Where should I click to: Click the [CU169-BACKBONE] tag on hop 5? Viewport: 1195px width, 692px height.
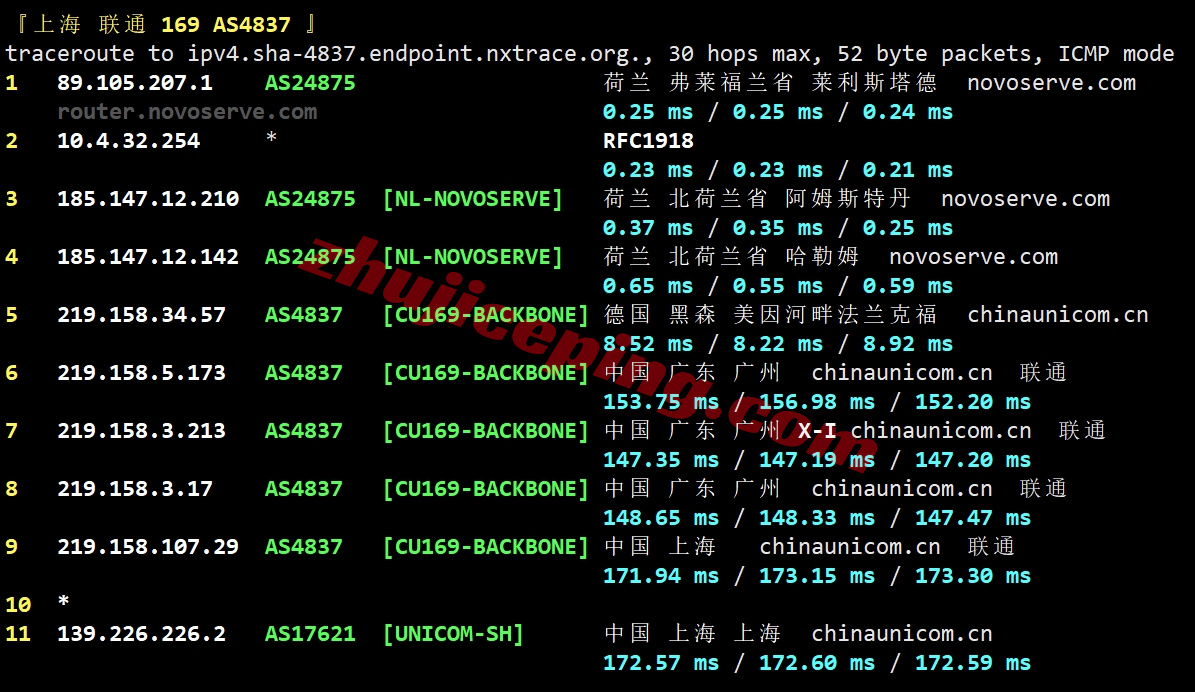485,315
